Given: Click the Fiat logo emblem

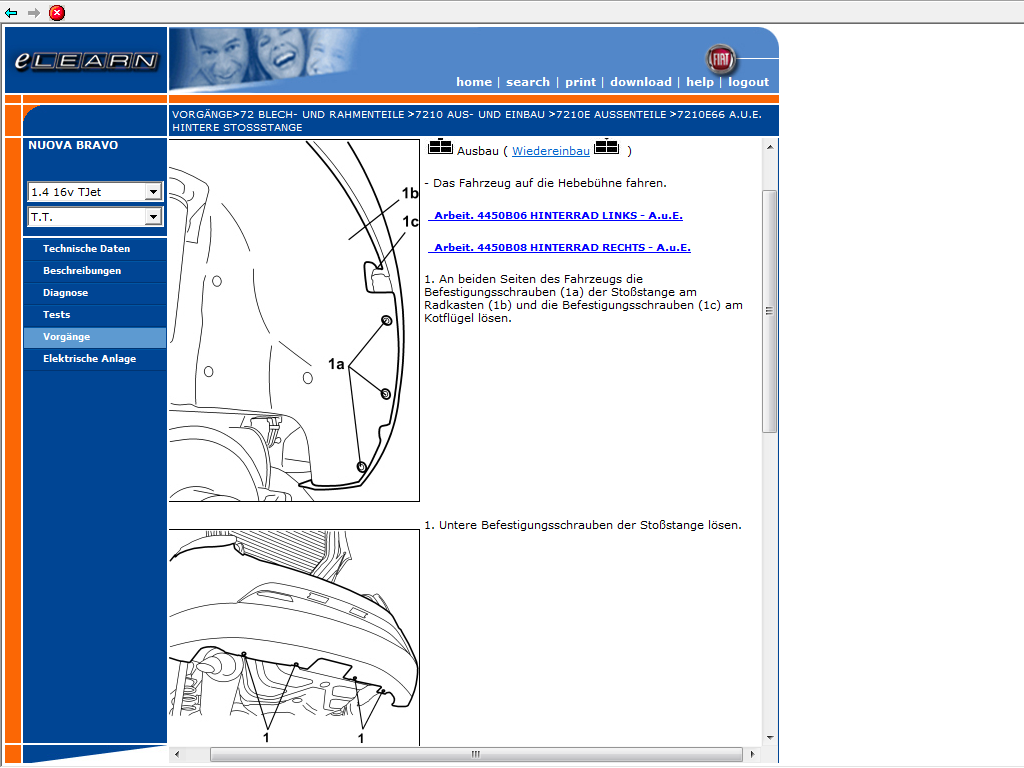Looking at the screenshot, I should click(x=720, y=59).
